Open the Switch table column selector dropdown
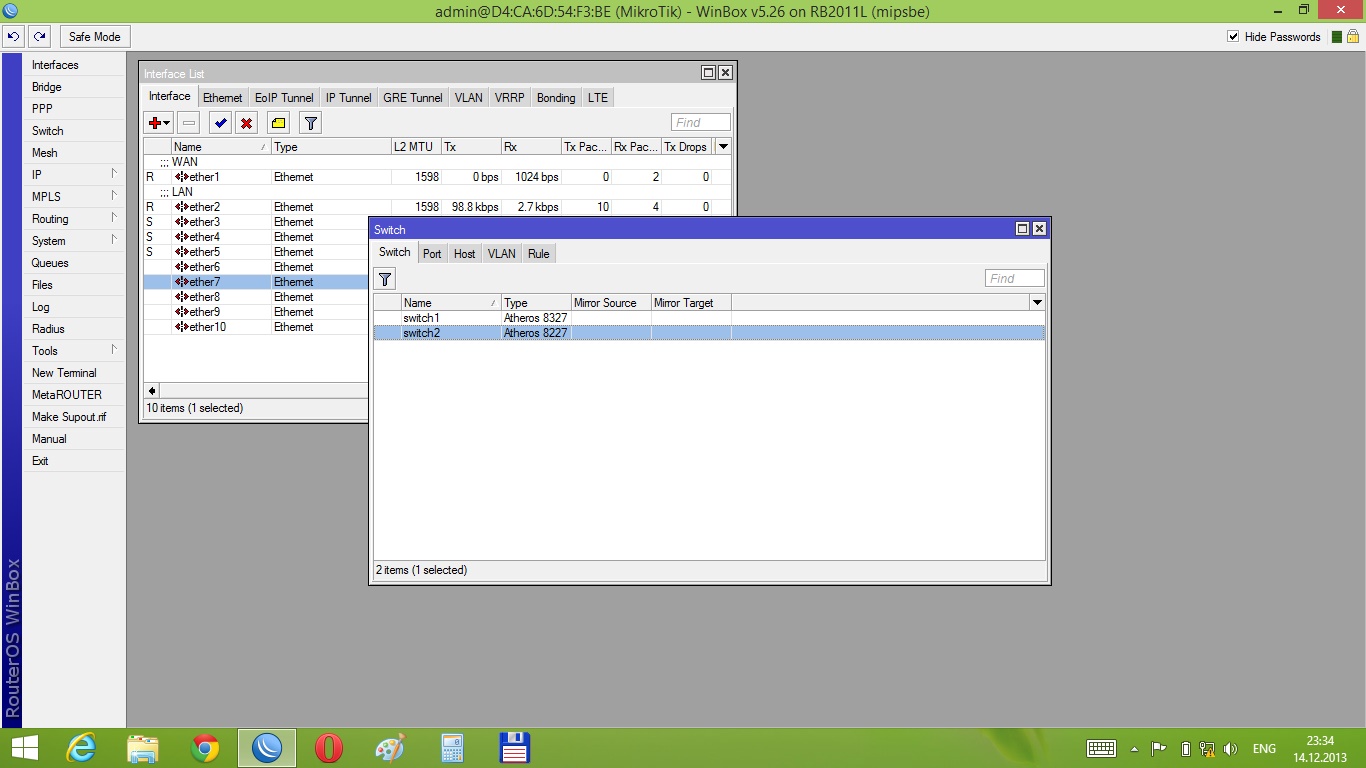Image resolution: width=1366 pixels, height=768 pixels. [1037, 303]
